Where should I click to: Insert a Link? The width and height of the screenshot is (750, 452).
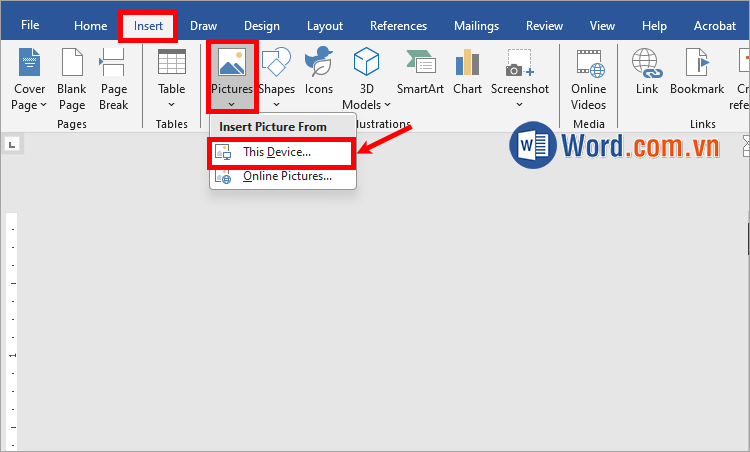click(647, 66)
